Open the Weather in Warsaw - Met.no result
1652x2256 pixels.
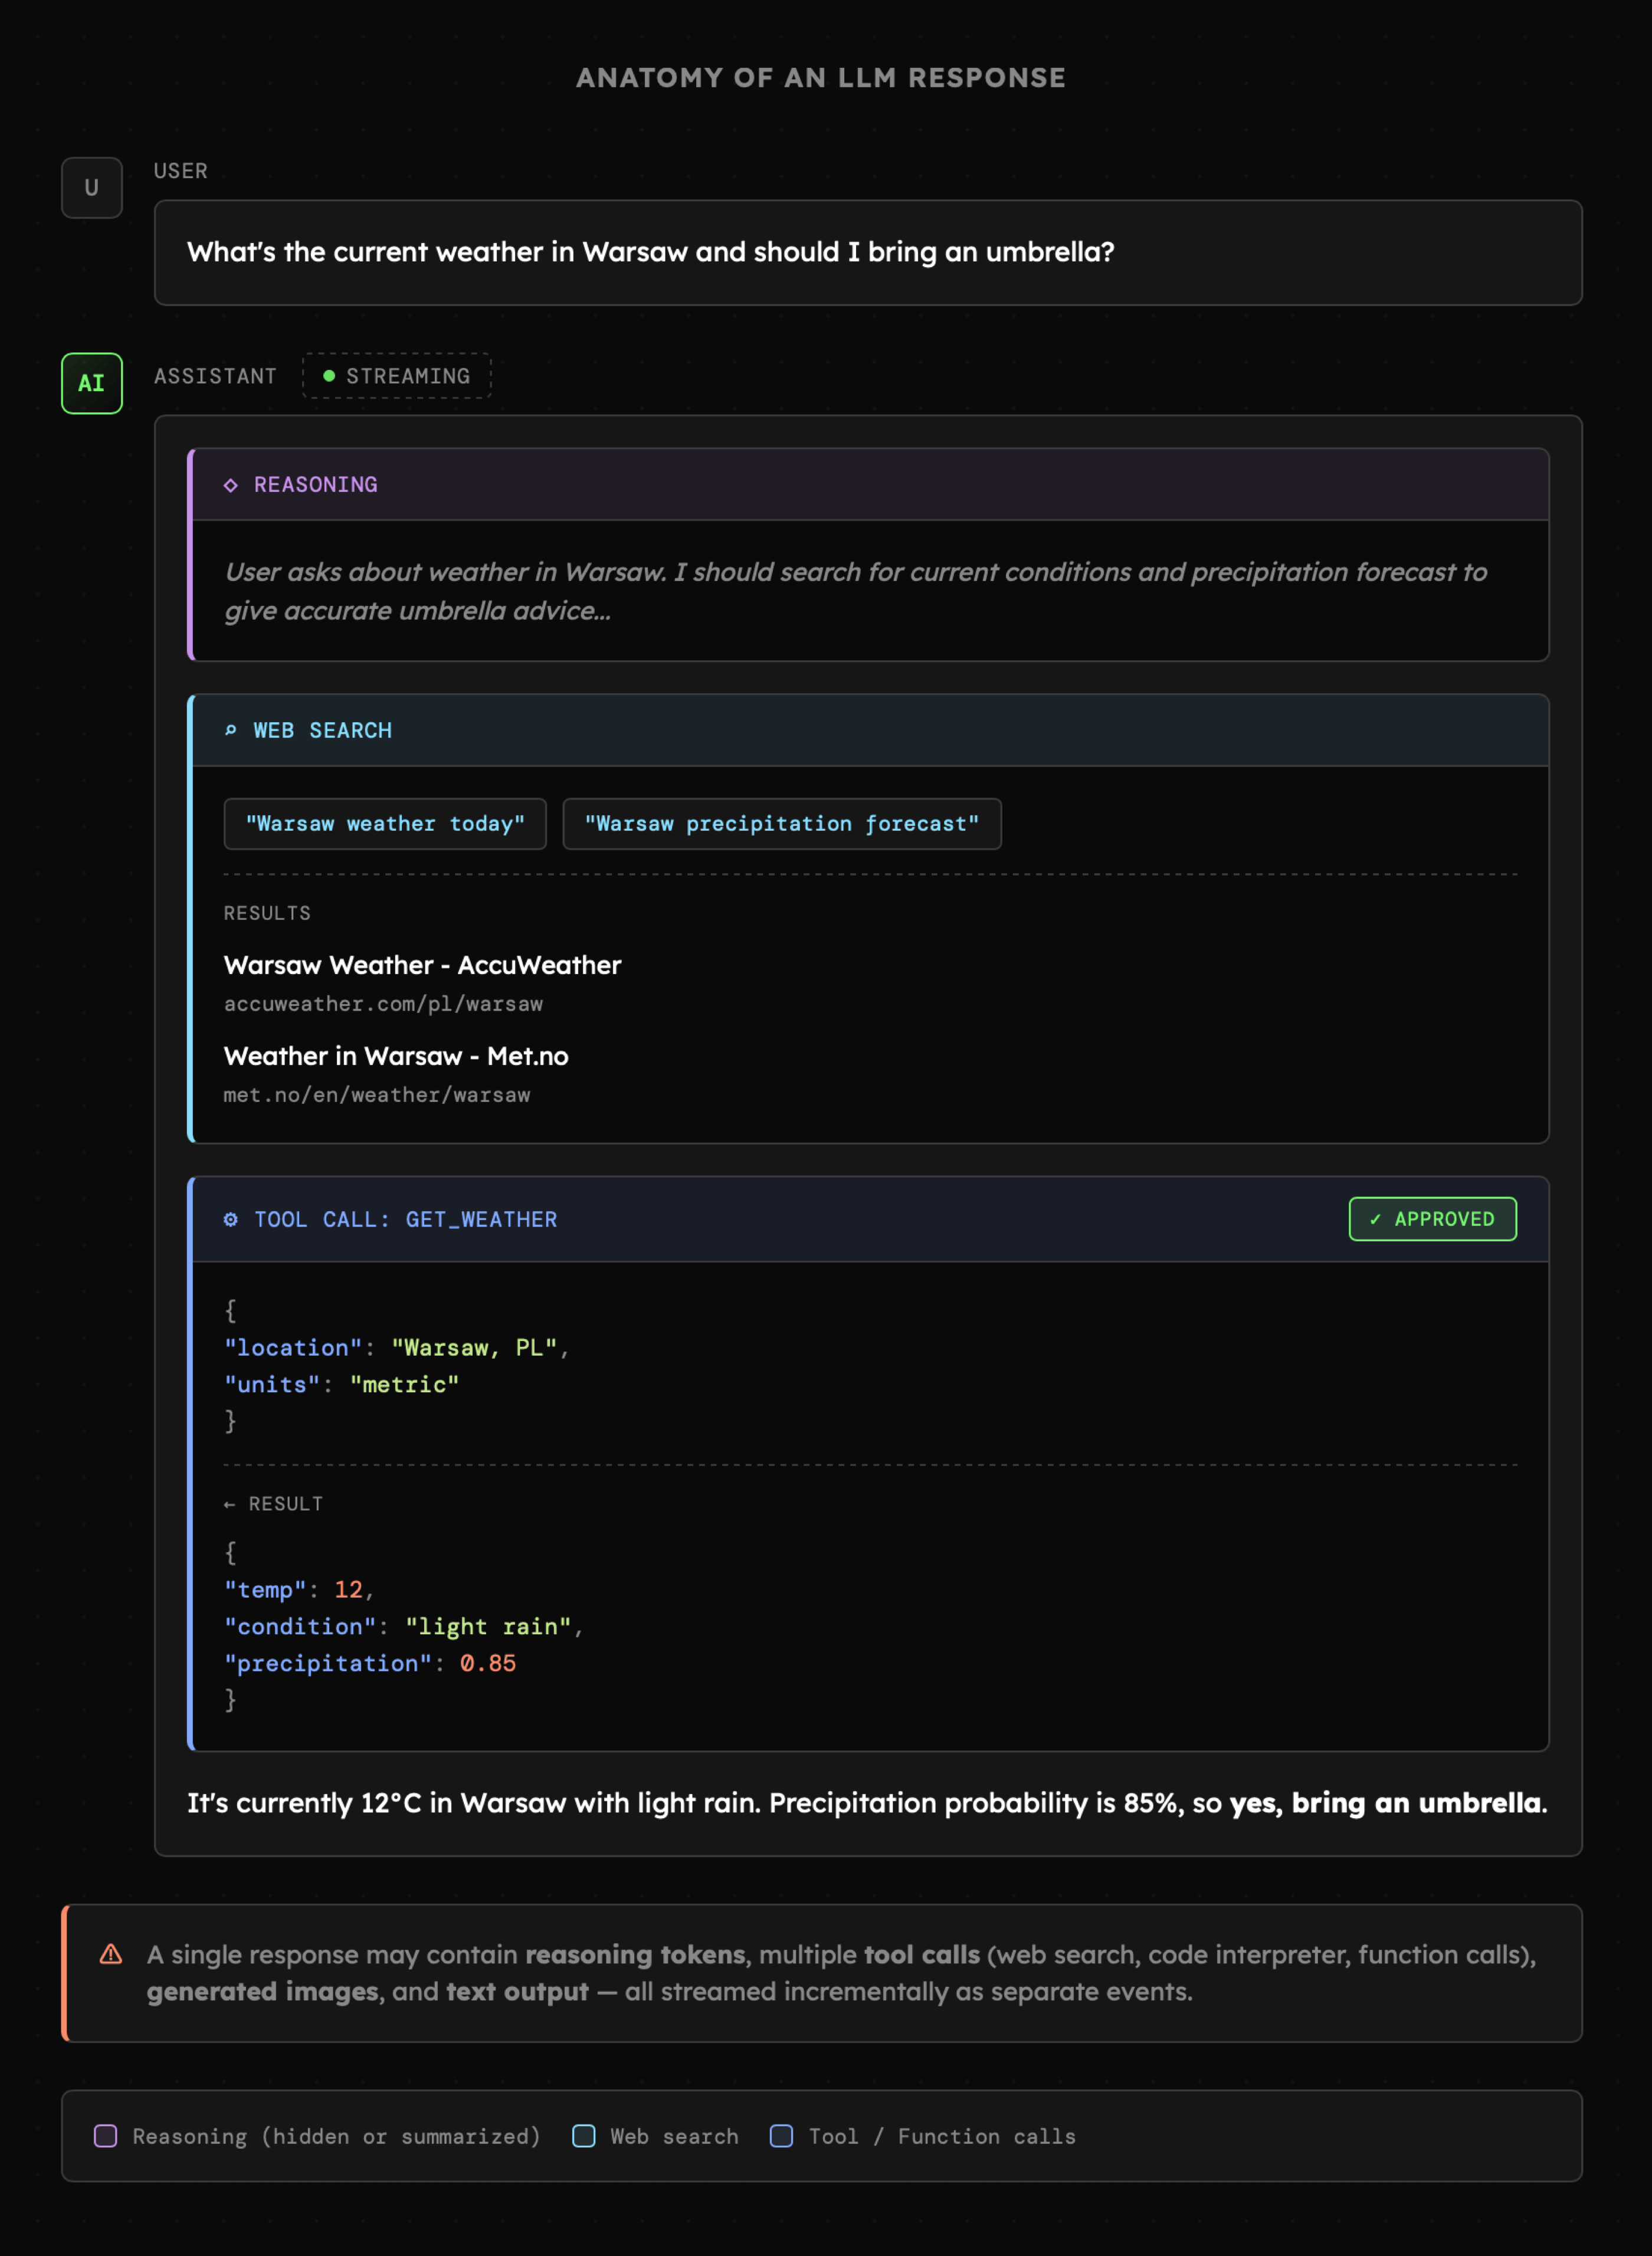[x=396, y=1056]
